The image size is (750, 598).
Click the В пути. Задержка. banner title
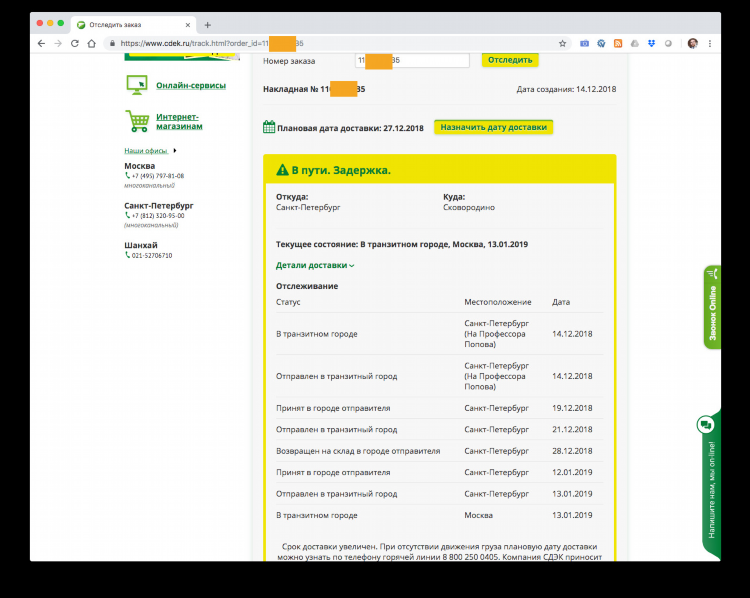pyautogui.click(x=341, y=170)
